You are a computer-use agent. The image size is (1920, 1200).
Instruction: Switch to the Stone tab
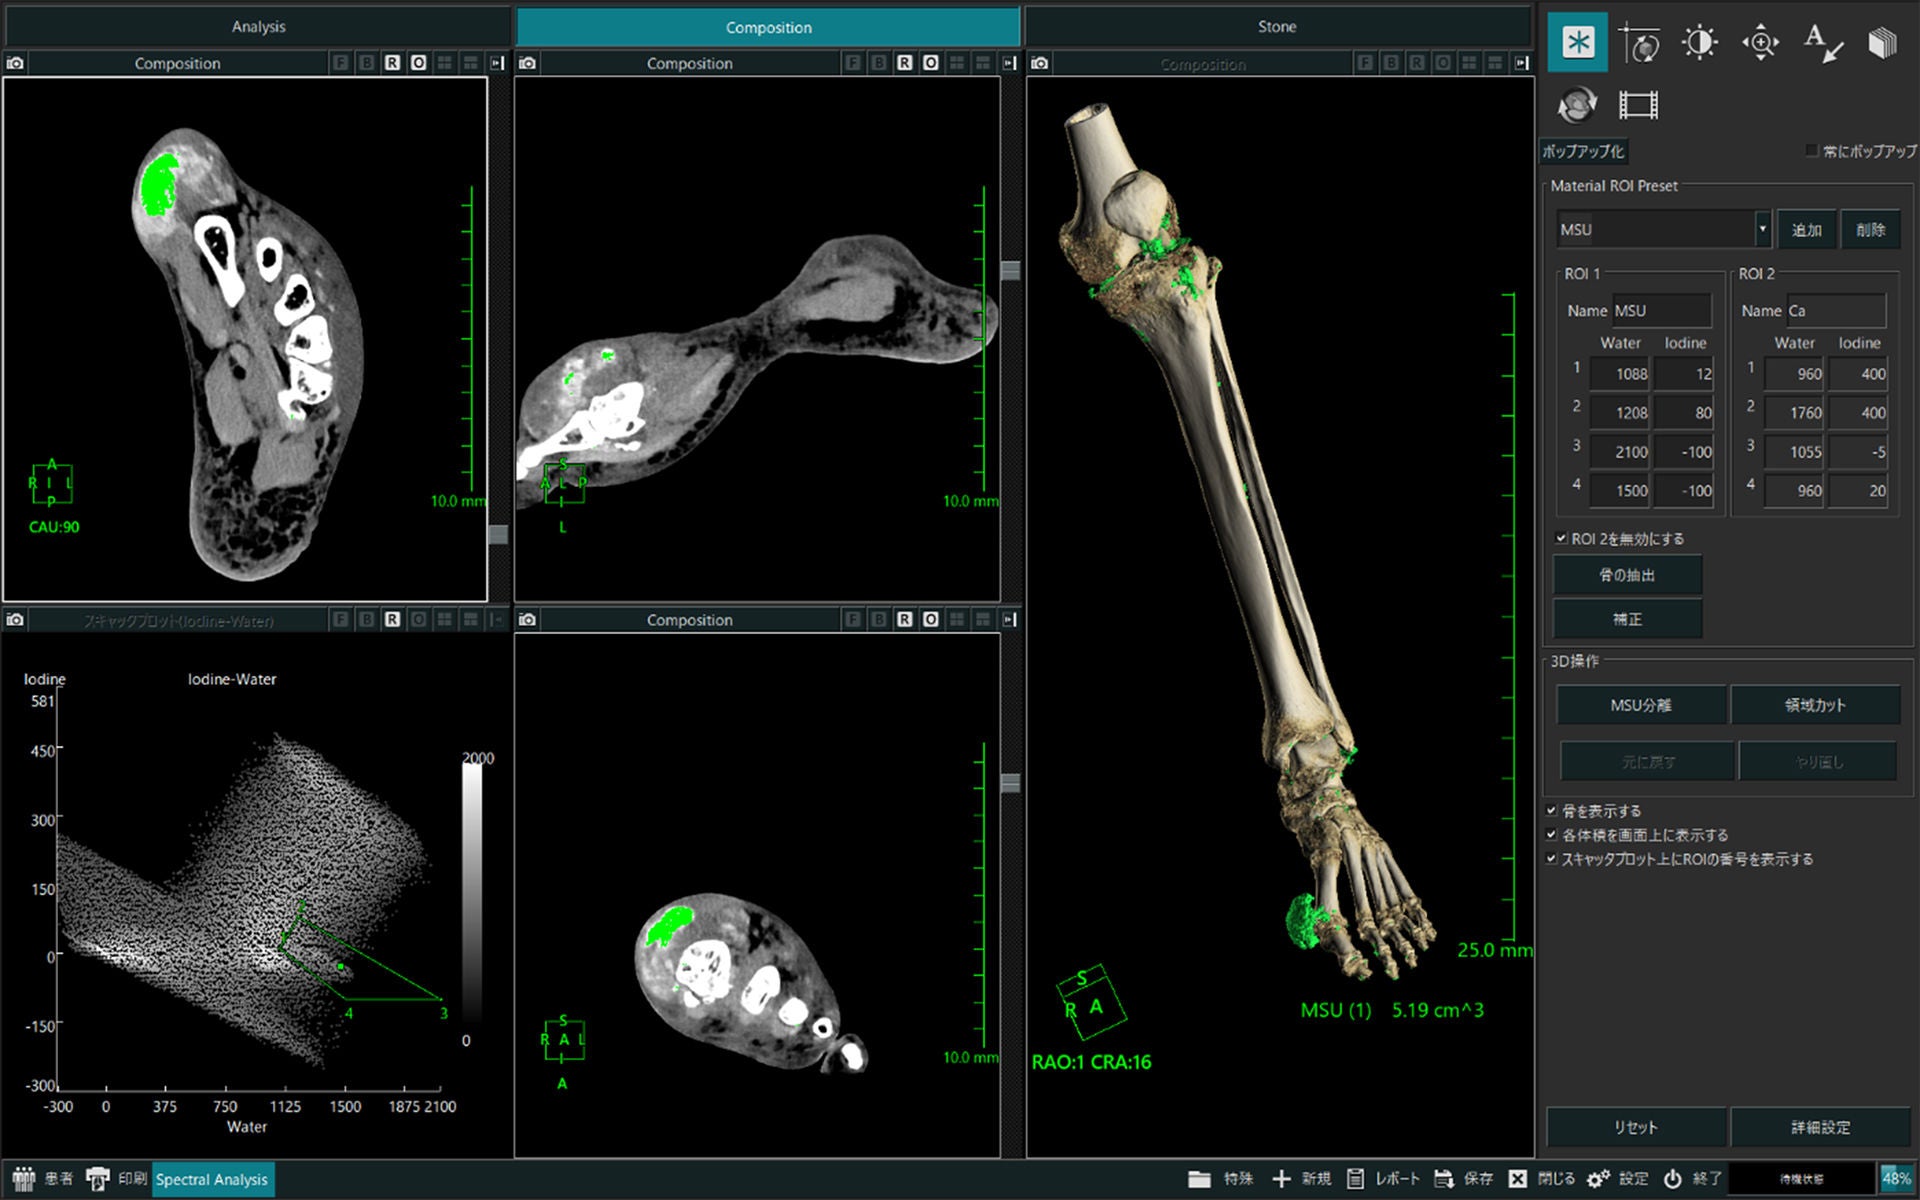coord(1277,27)
